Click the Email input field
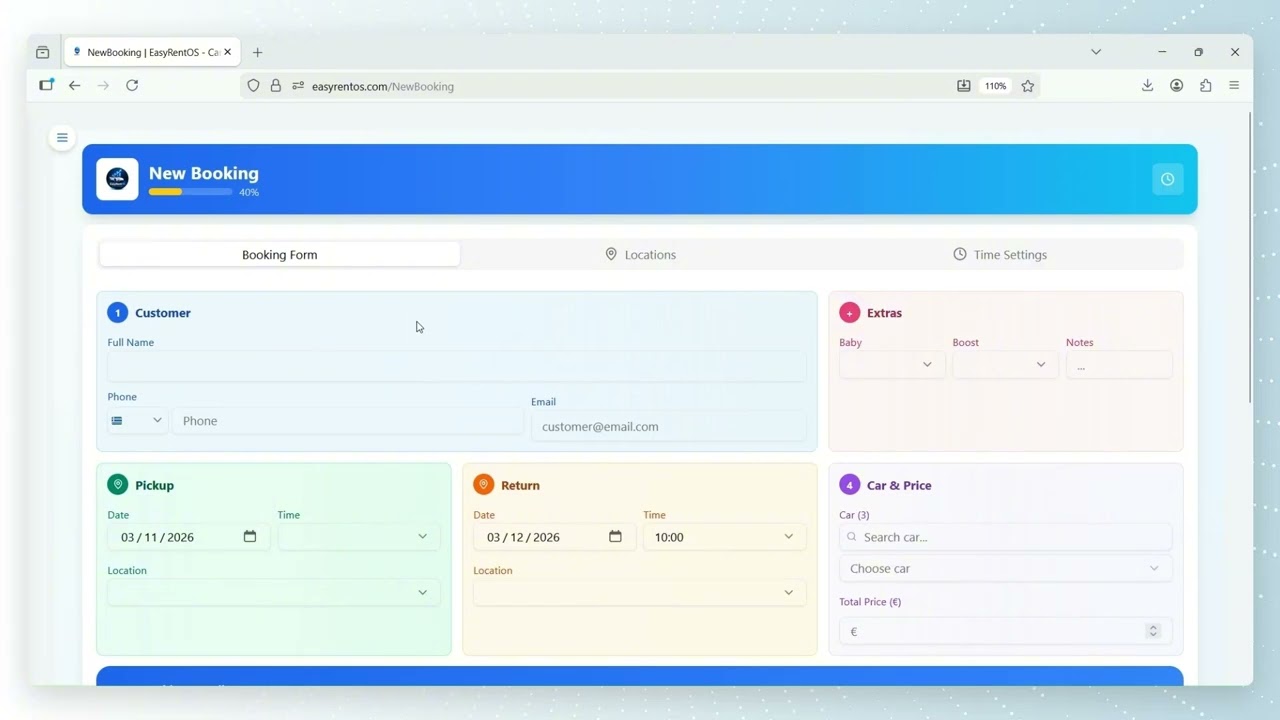Image resolution: width=1280 pixels, height=720 pixels. [x=668, y=427]
